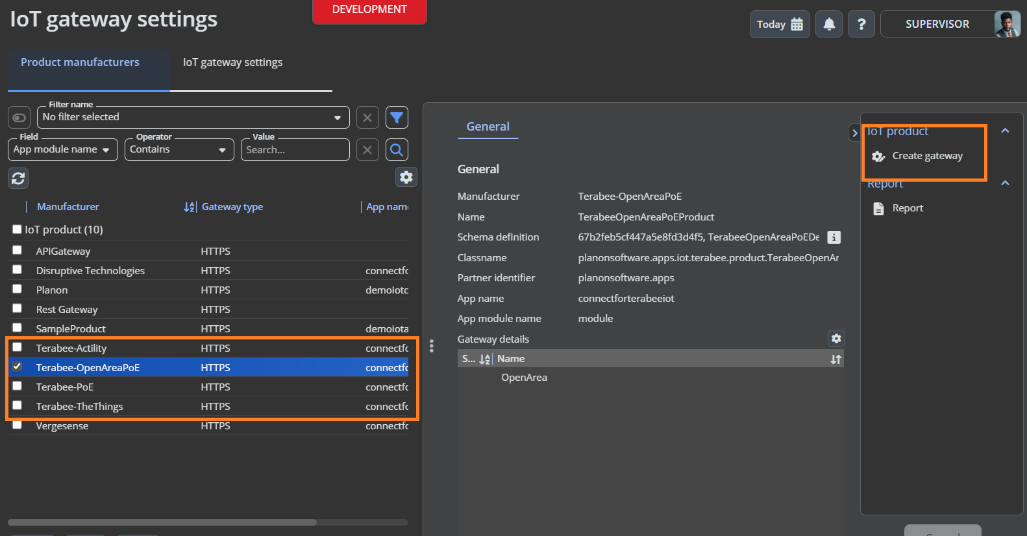Open the Operator dropdown Contains
Screen dimensions: 1027x536
(x=179, y=149)
